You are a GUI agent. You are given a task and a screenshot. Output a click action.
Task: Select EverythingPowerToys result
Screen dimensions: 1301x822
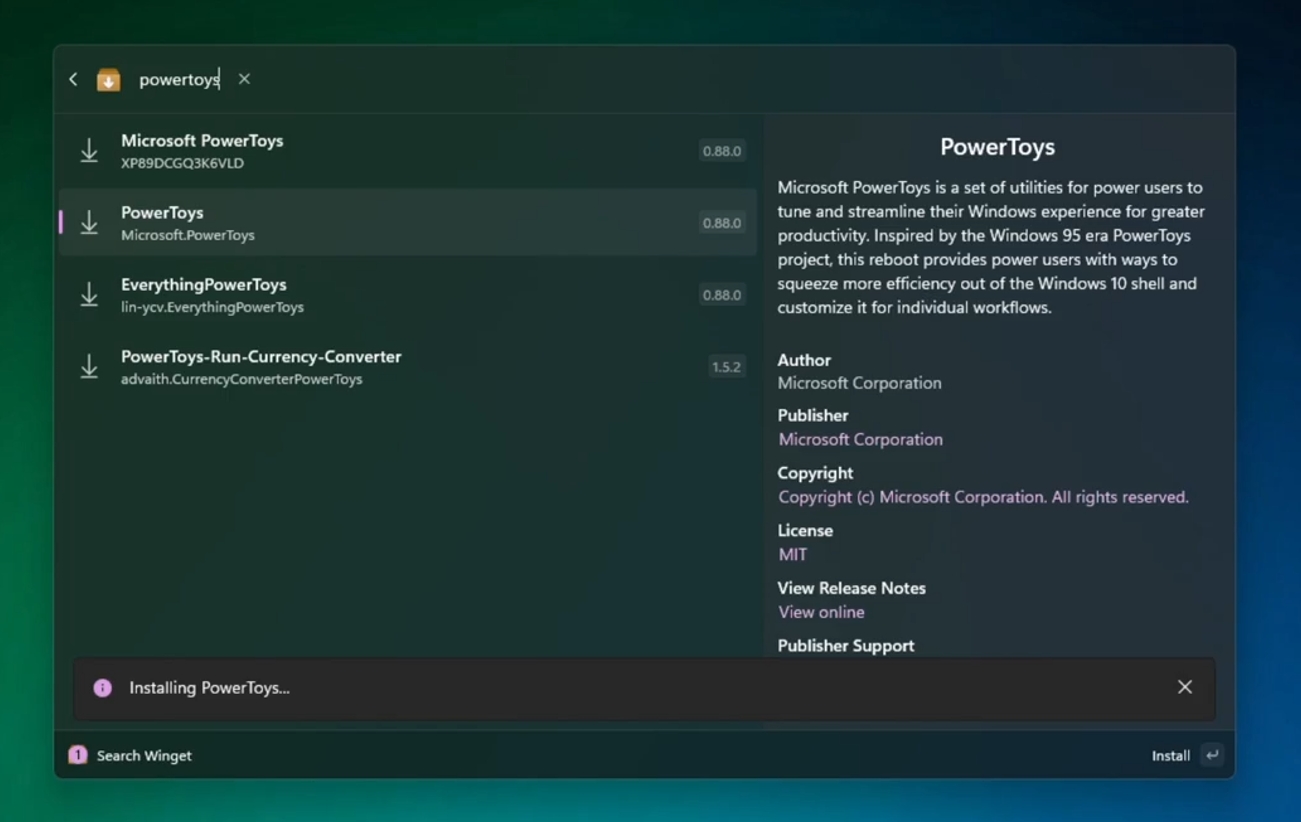pos(408,295)
